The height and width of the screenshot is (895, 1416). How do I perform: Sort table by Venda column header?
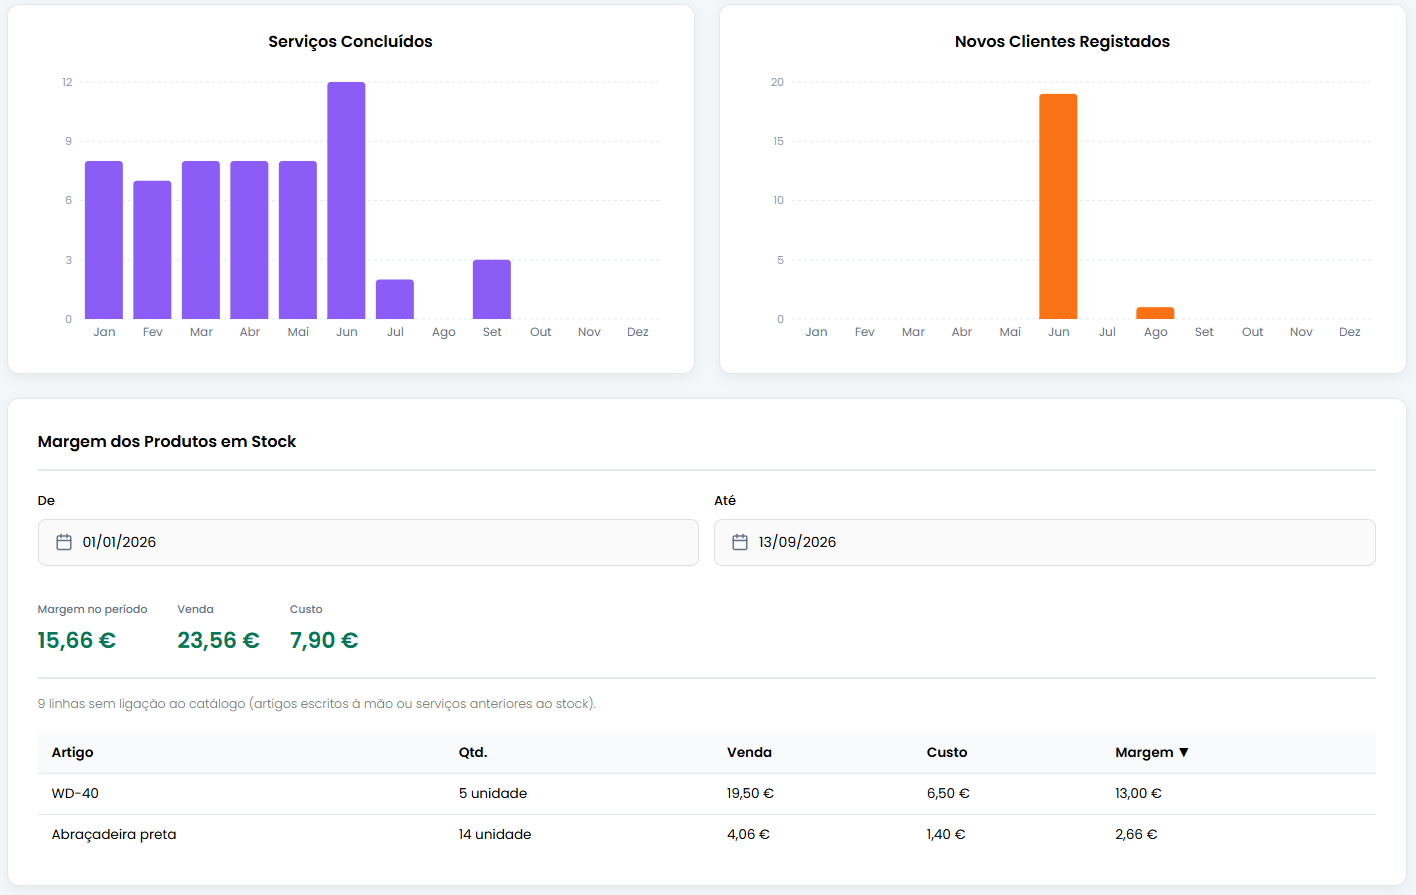point(749,752)
